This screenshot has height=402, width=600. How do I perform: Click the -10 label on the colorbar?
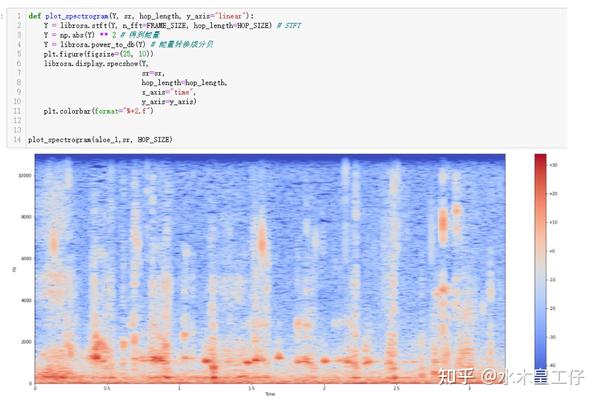click(553, 280)
